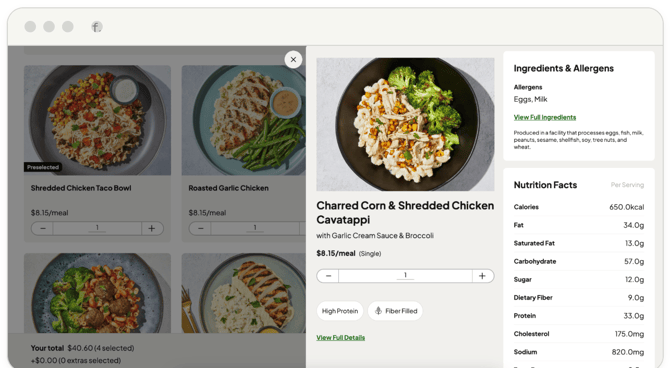Select the High Protein tag

(x=340, y=311)
